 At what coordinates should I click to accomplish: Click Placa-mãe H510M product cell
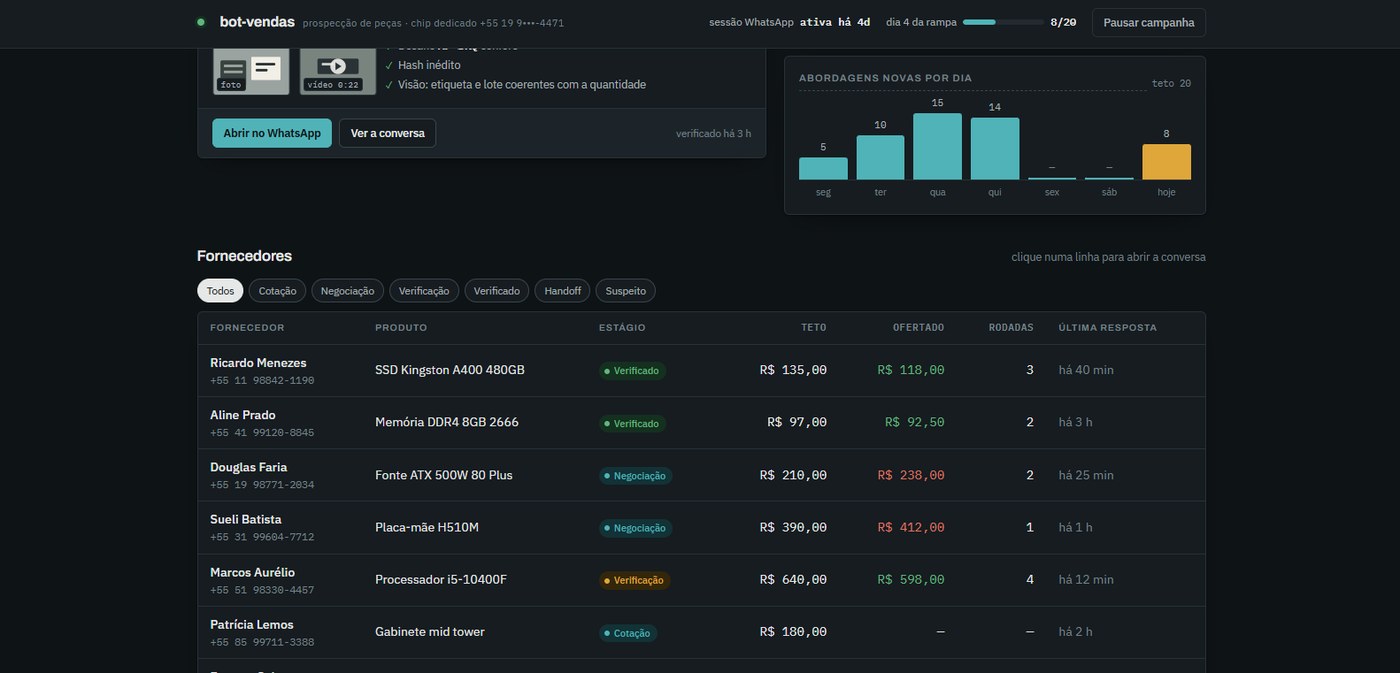pos(427,527)
